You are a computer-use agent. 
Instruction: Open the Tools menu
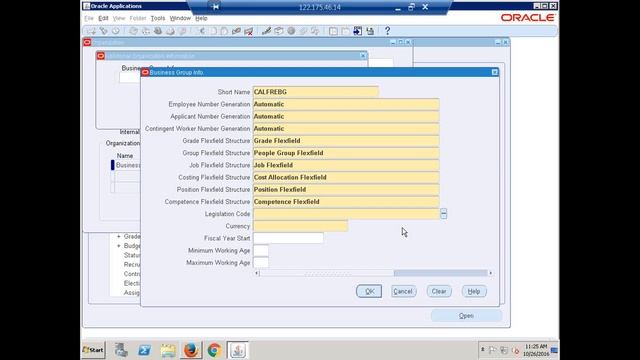158,18
